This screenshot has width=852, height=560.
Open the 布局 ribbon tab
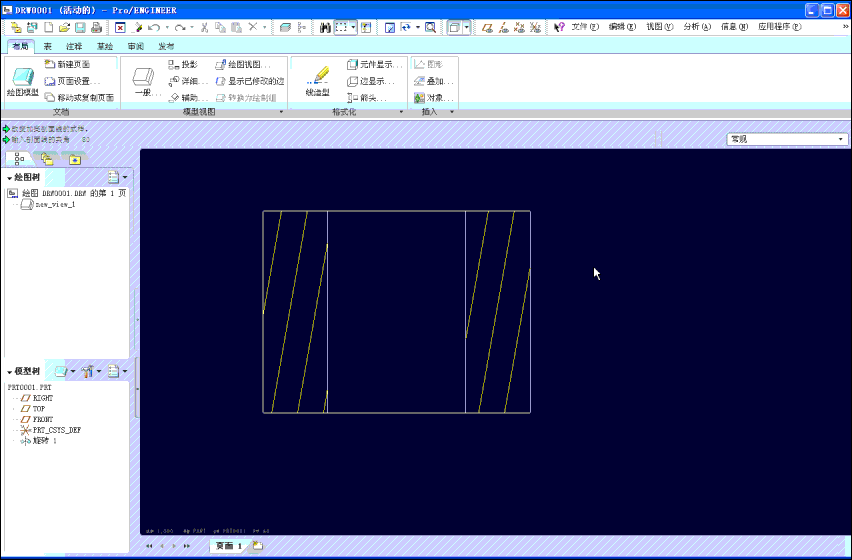coord(20,46)
